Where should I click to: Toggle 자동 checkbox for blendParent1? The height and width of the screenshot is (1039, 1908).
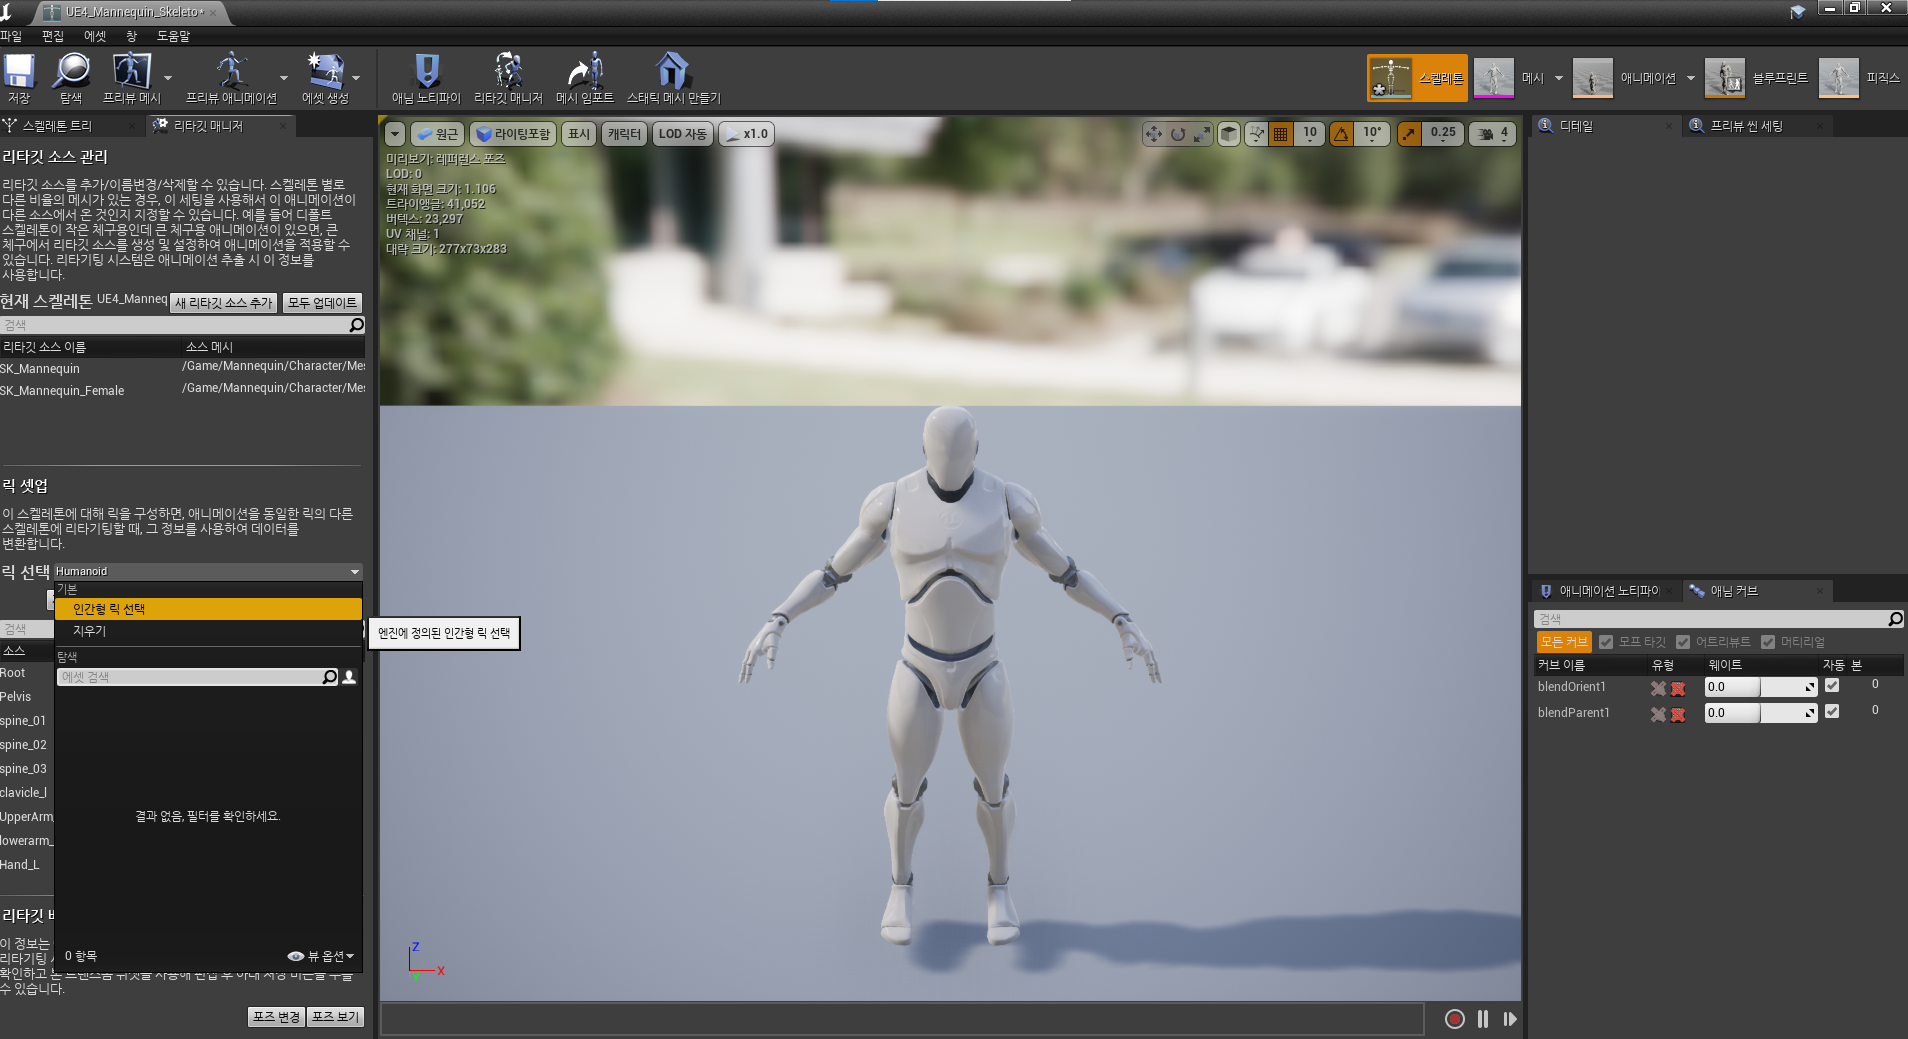pos(1832,712)
